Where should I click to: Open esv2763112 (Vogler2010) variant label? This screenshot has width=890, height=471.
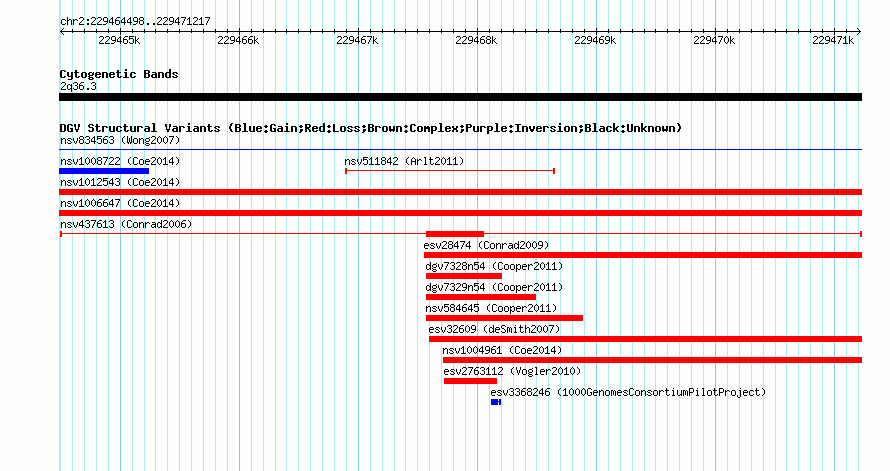coord(512,371)
